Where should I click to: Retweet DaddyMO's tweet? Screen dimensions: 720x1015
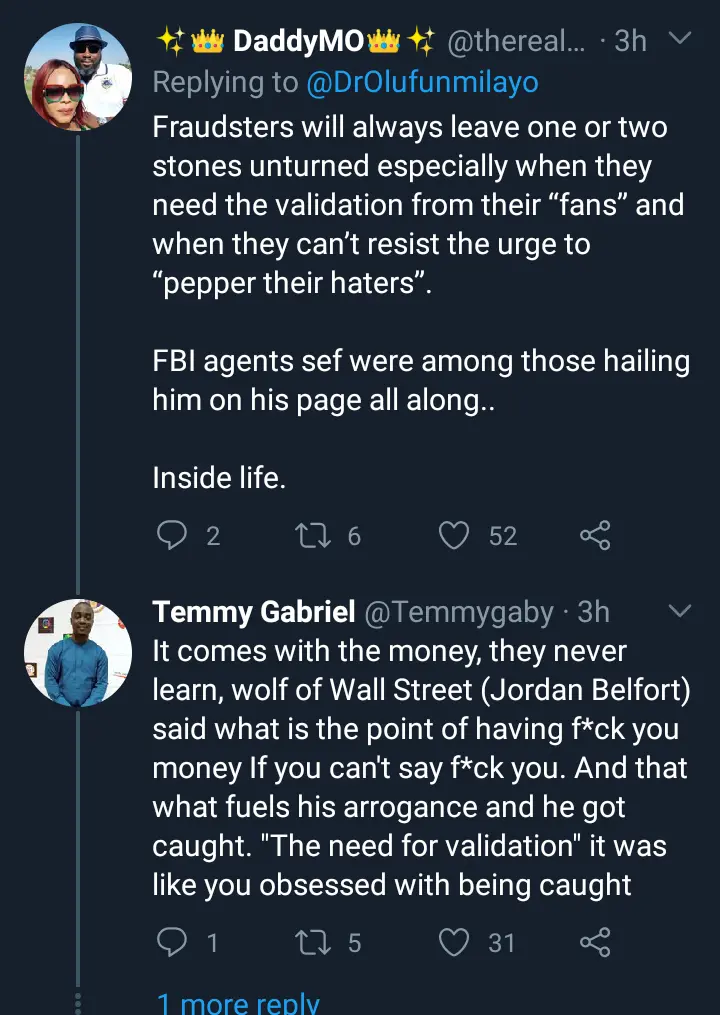311,536
